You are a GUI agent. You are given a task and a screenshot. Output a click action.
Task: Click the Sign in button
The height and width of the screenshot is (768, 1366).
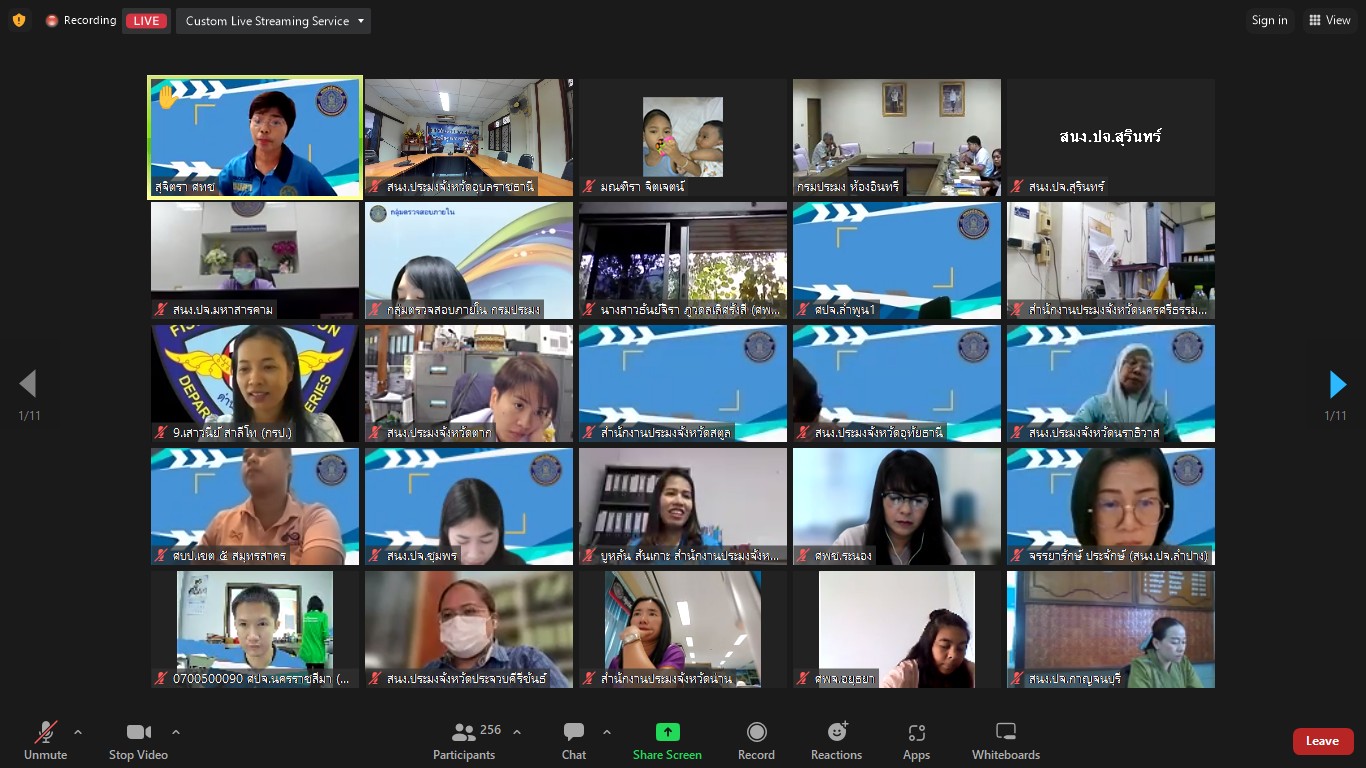click(x=1269, y=20)
